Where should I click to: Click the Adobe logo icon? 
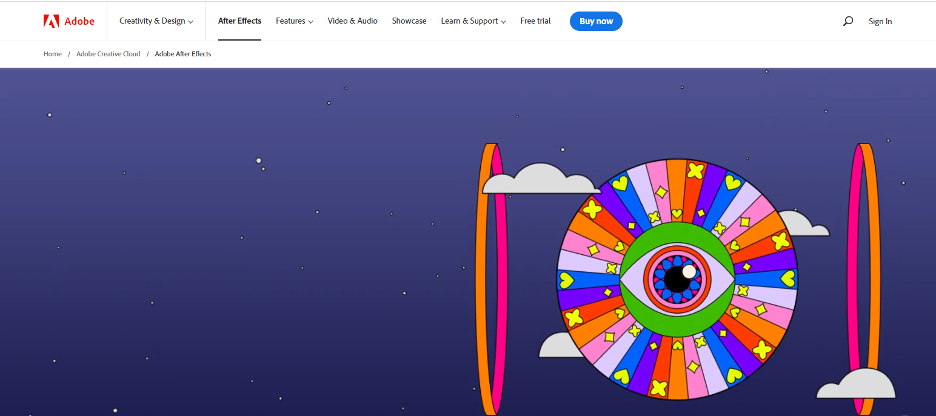click(51, 21)
